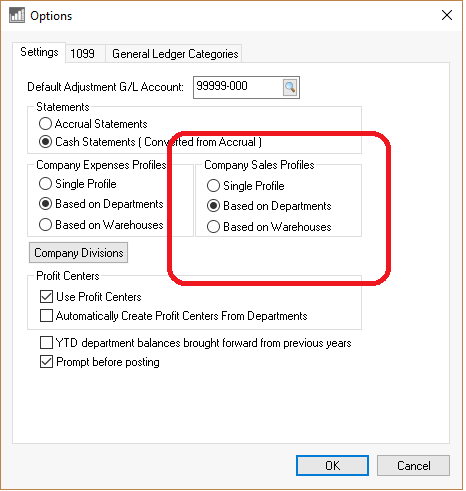Screen dimensions: 466x491
Task: Close the Options dialog window
Action: pos(447,15)
